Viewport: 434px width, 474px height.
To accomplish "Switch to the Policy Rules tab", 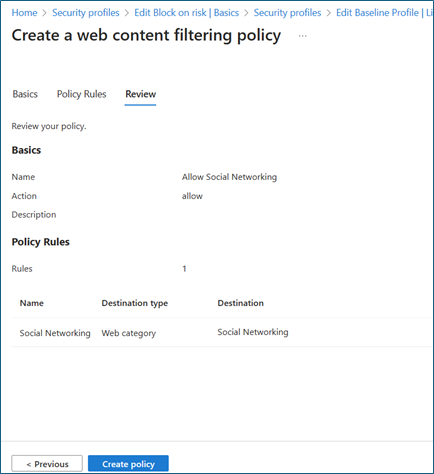I will point(81,94).
